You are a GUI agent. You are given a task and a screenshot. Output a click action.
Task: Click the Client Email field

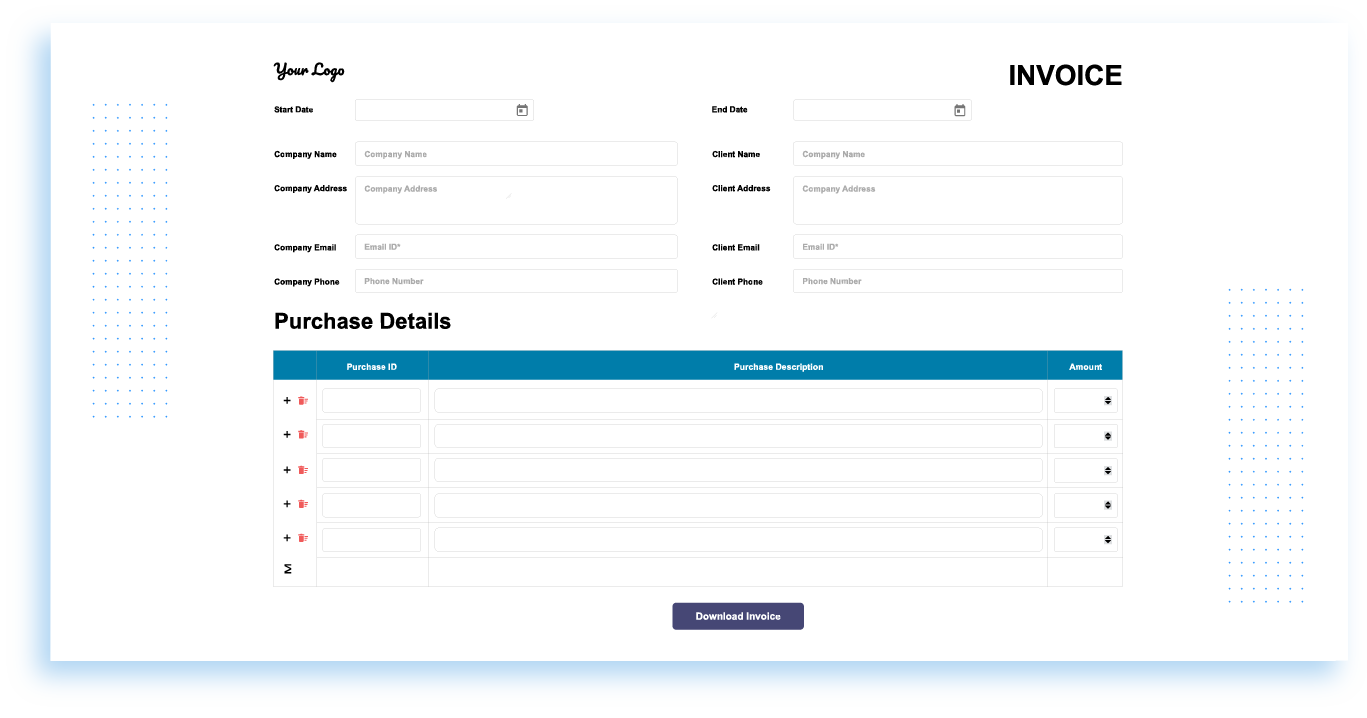(x=957, y=246)
